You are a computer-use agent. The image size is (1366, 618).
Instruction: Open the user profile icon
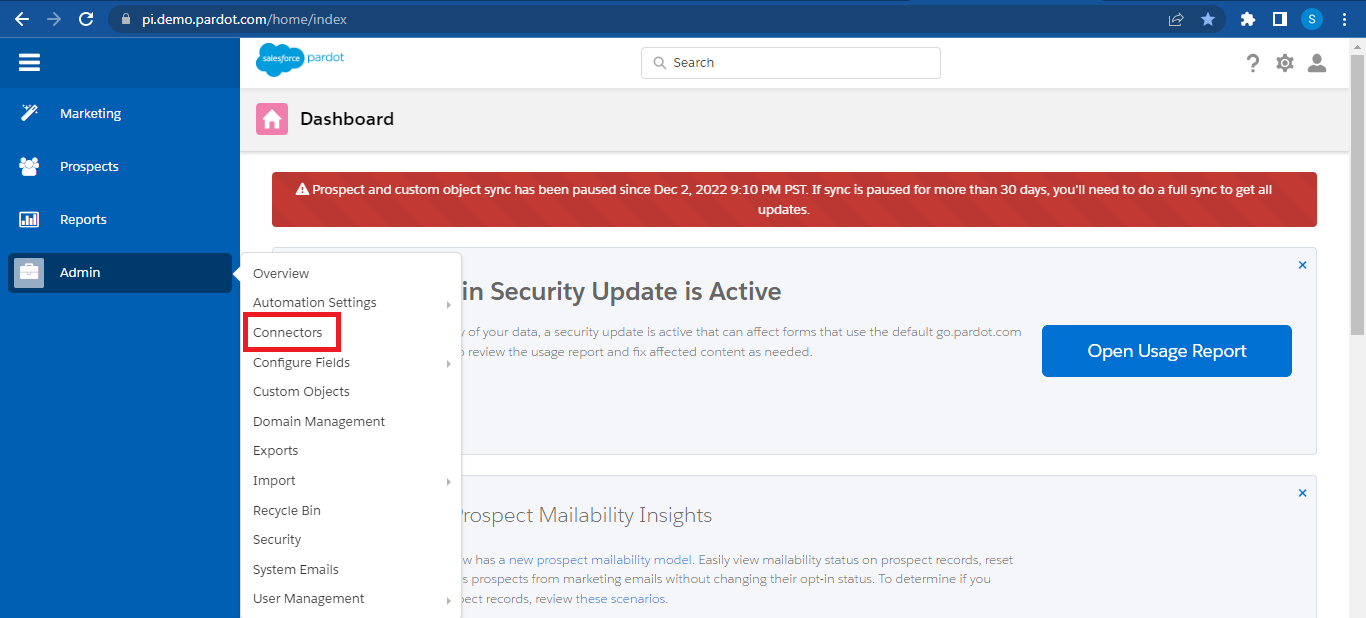(1317, 63)
